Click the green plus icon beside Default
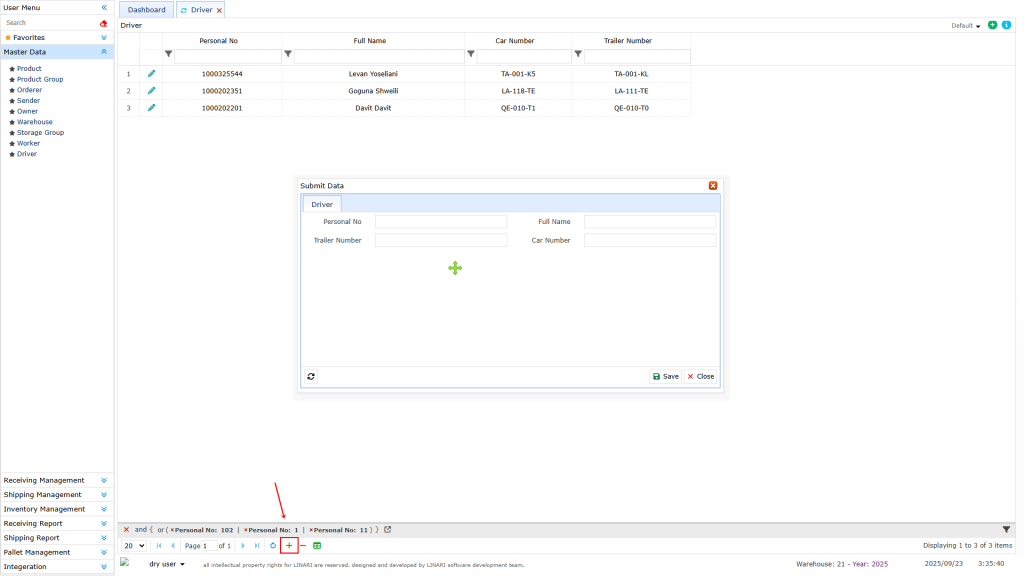Image resolution: width=1024 pixels, height=576 pixels. coord(990,24)
